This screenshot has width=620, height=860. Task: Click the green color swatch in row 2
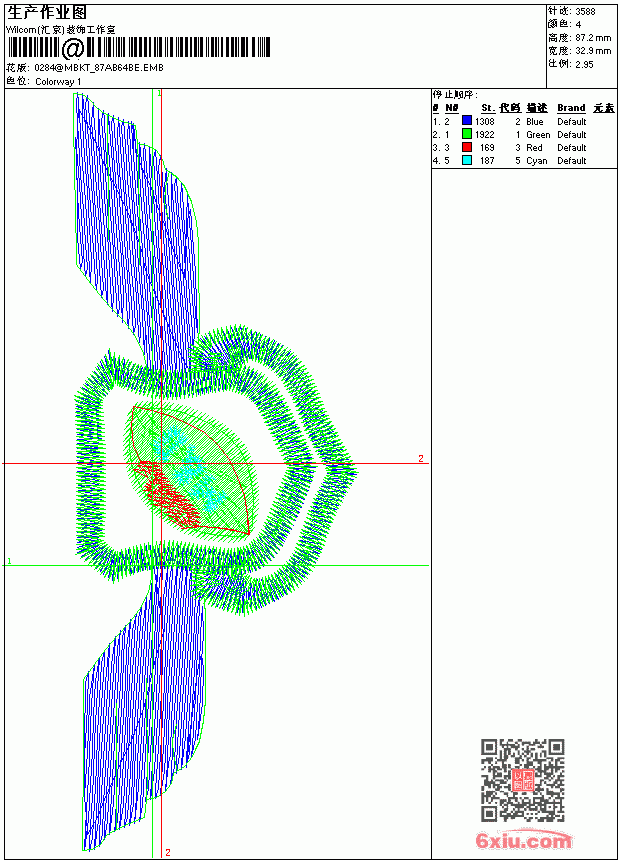[x=467, y=134]
